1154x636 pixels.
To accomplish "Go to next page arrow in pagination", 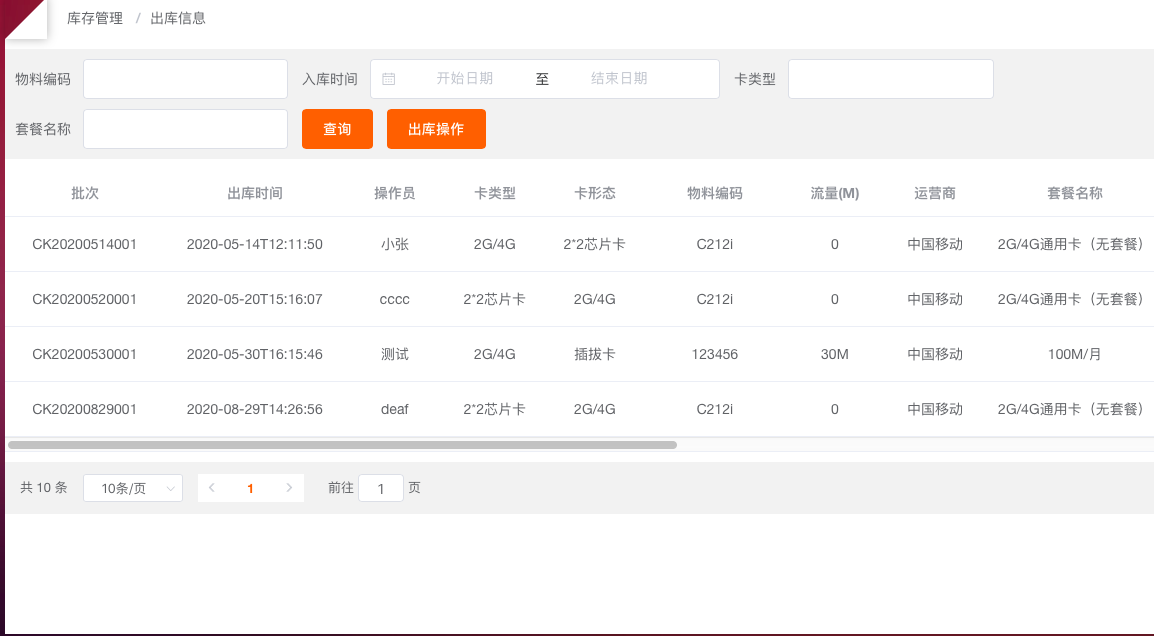I will 289,488.
